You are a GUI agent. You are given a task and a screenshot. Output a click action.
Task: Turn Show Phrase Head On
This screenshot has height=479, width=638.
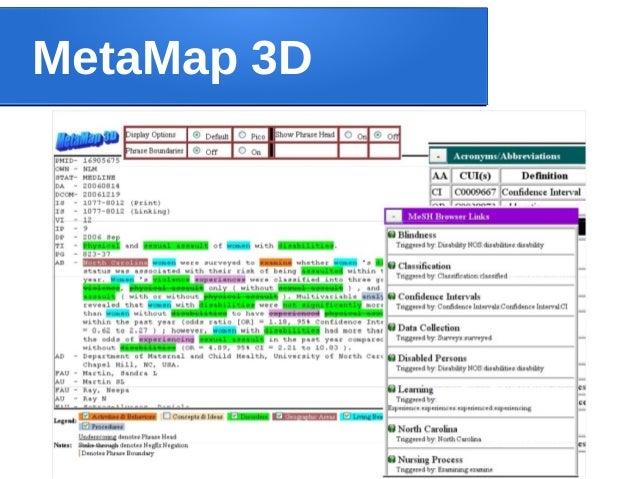pos(348,135)
